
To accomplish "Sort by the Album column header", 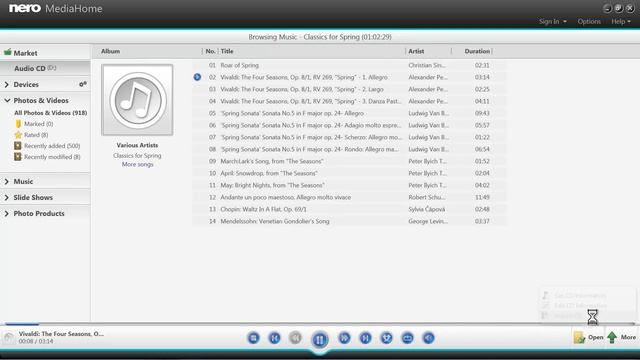I will [x=111, y=51].
